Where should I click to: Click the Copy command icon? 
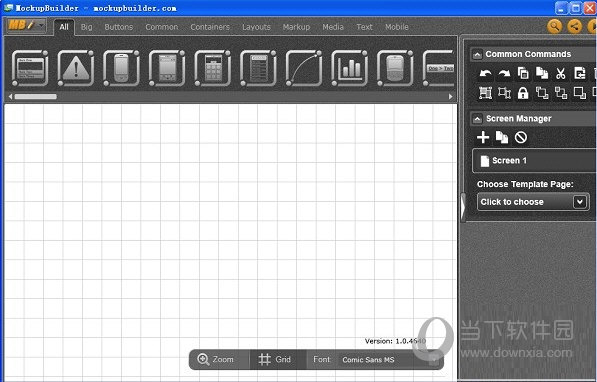pos(523,73)
